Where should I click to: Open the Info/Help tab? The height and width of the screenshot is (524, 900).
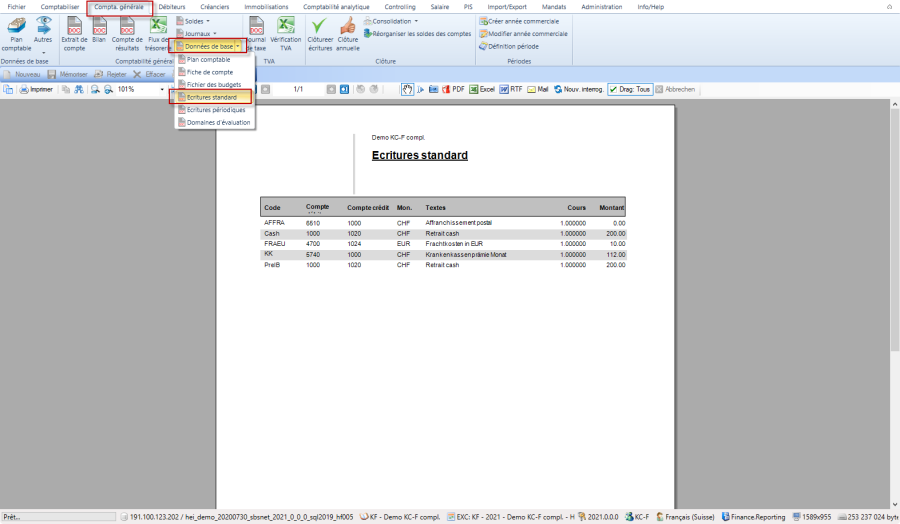click(650, 7)
